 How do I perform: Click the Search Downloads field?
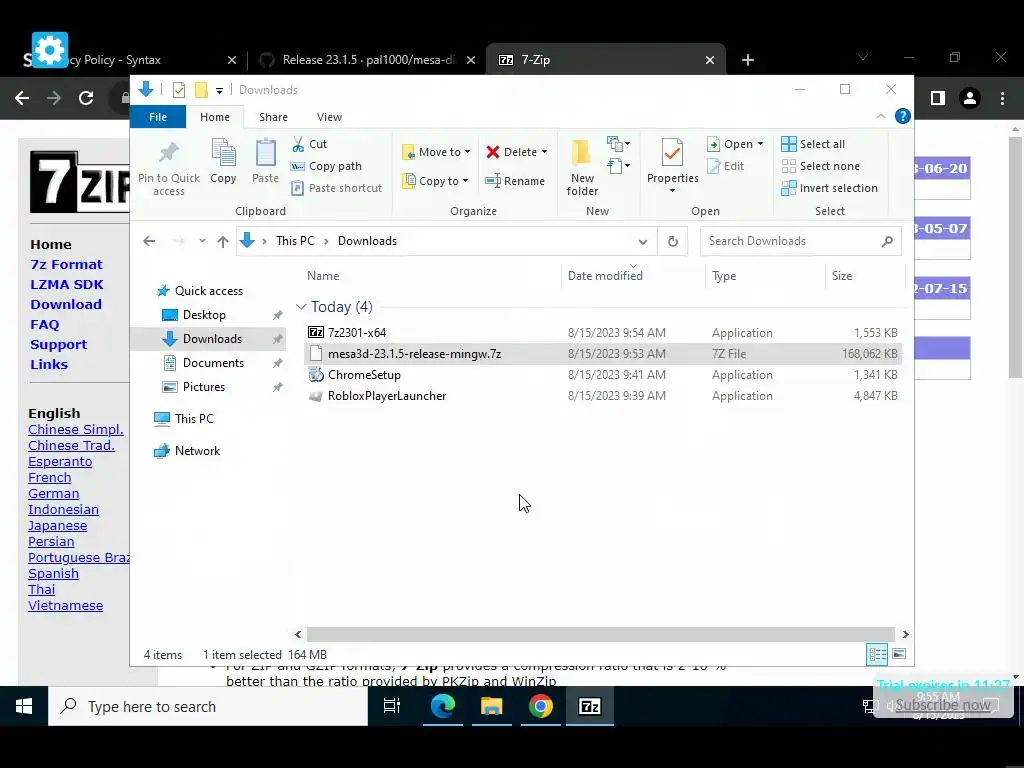[801, 241]
